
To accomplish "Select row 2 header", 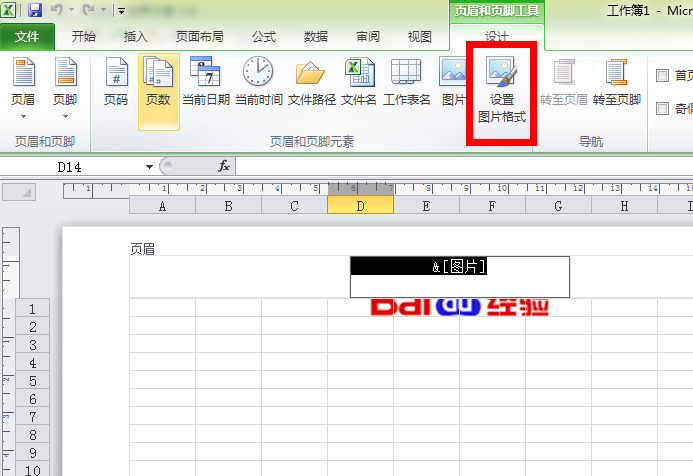I will click(x=32, y=326).
